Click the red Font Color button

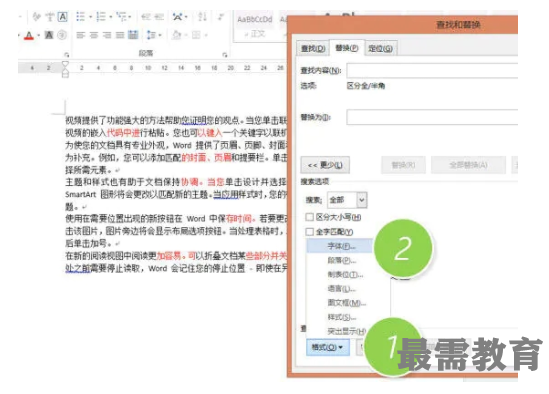29,35
